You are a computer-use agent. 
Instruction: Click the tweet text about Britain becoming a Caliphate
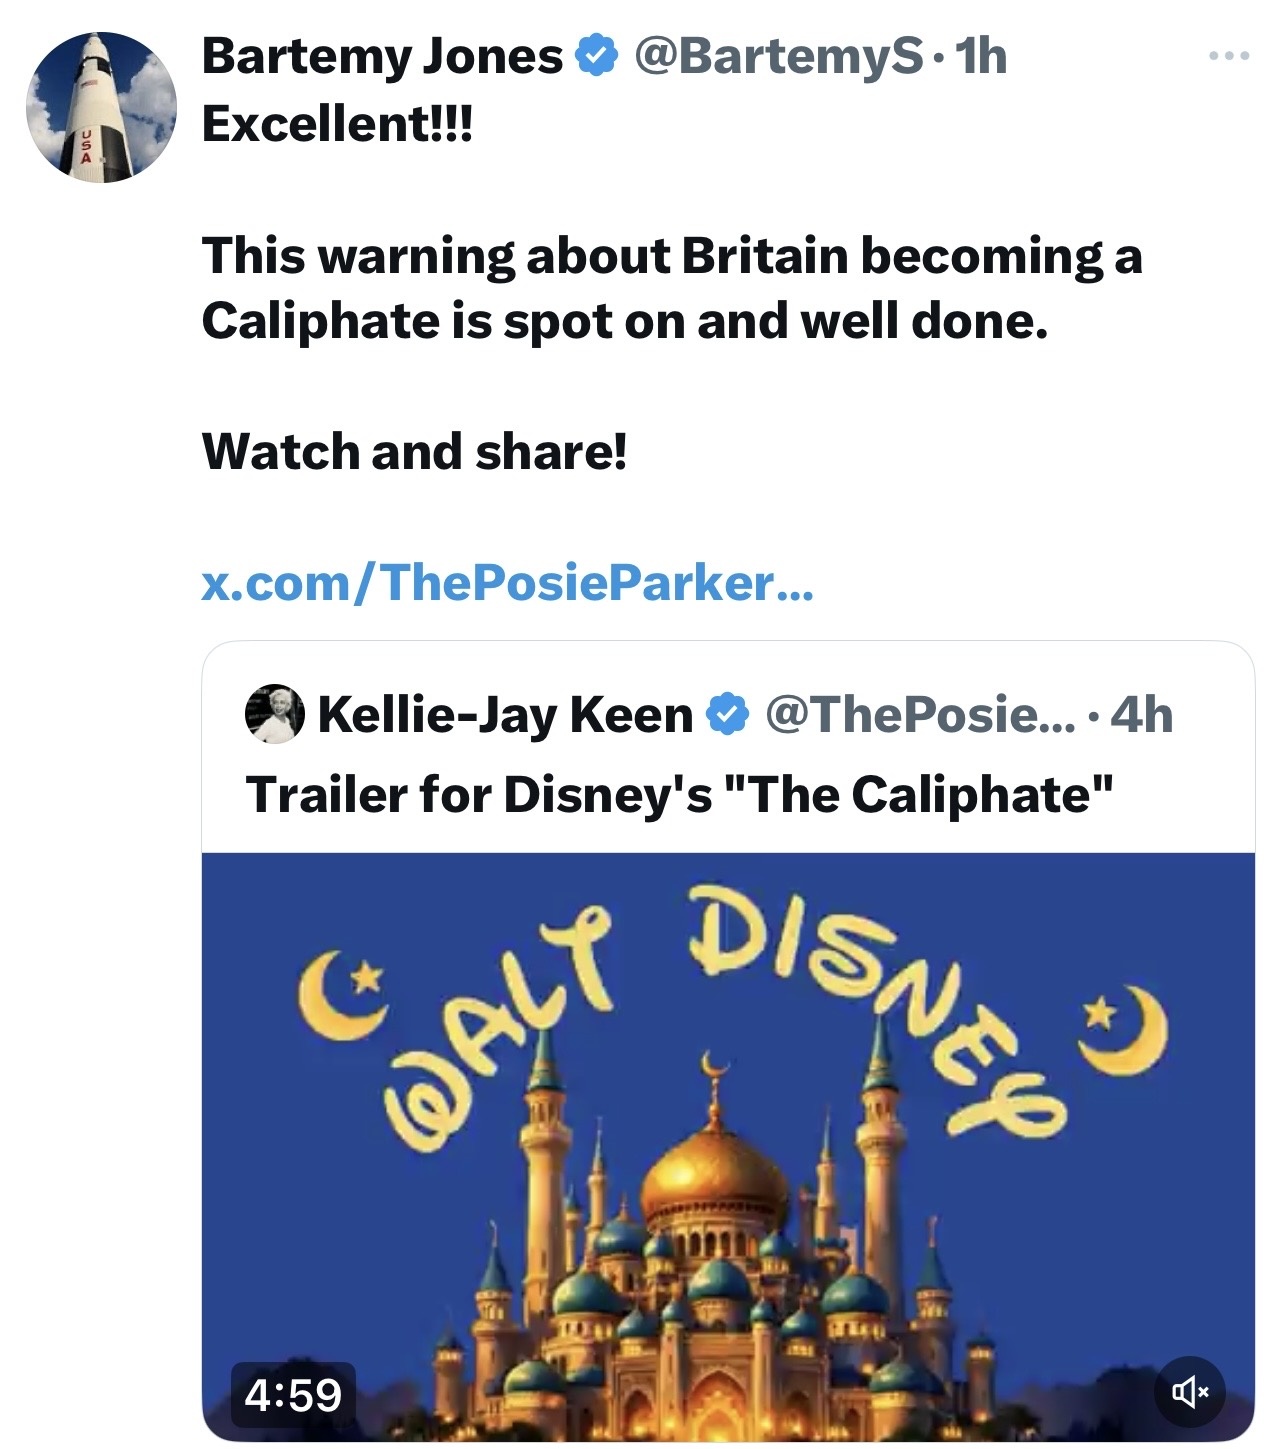click(x=670, y=287)
